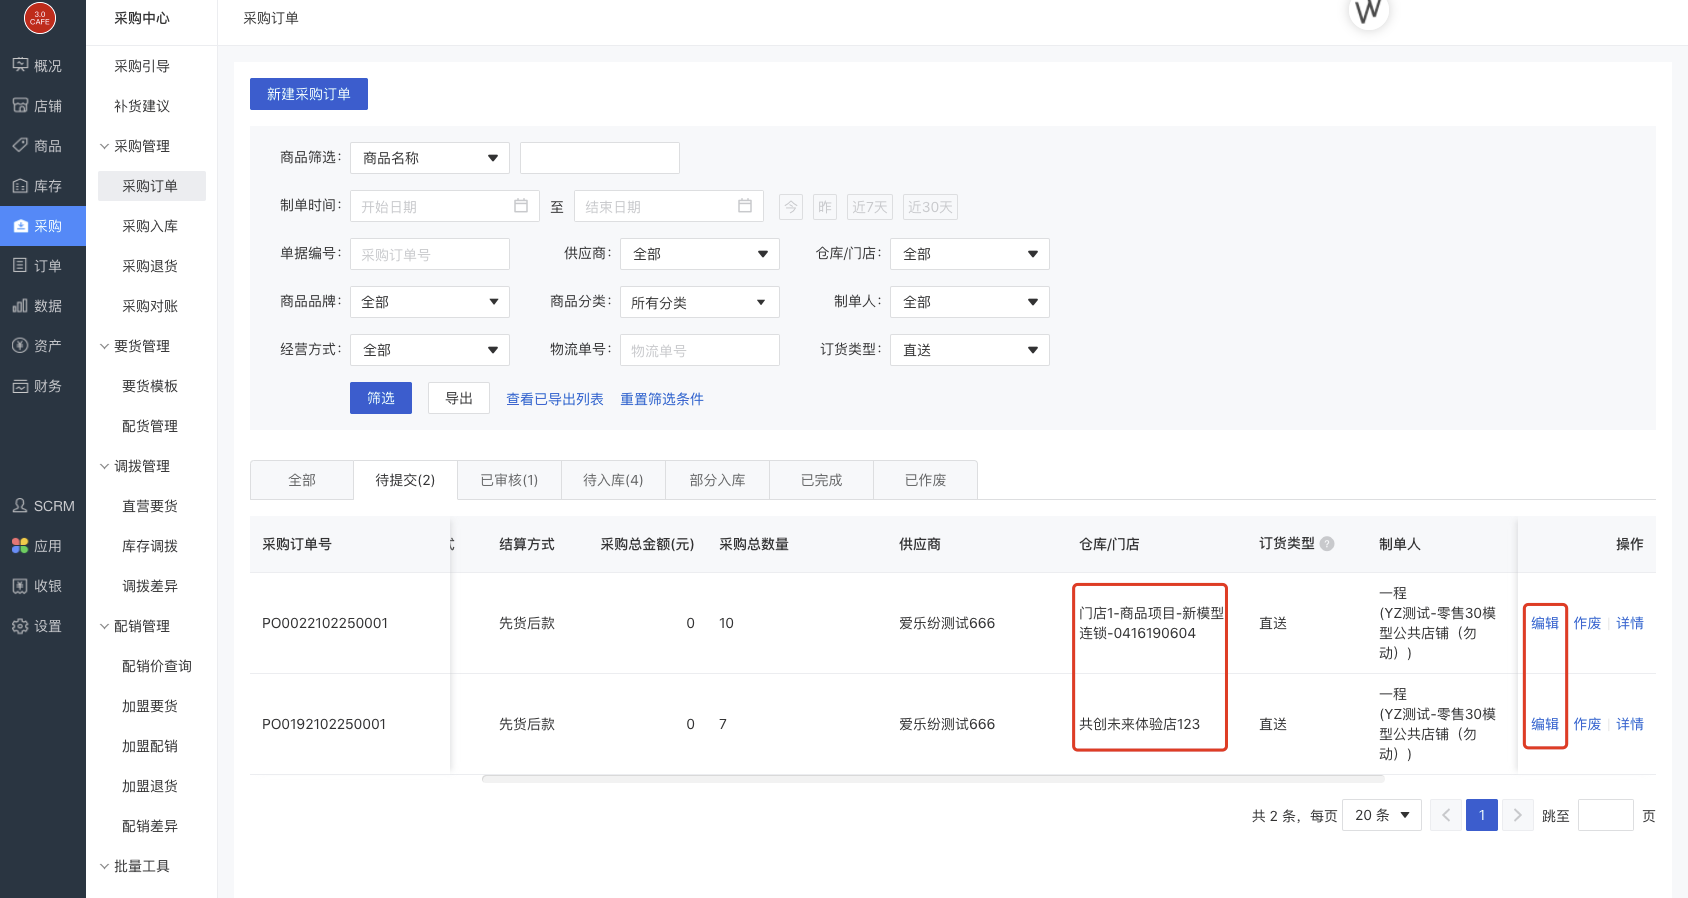Click the 导出 export button
This screenshot has width=1688, height=898.
tap(459, 398)
